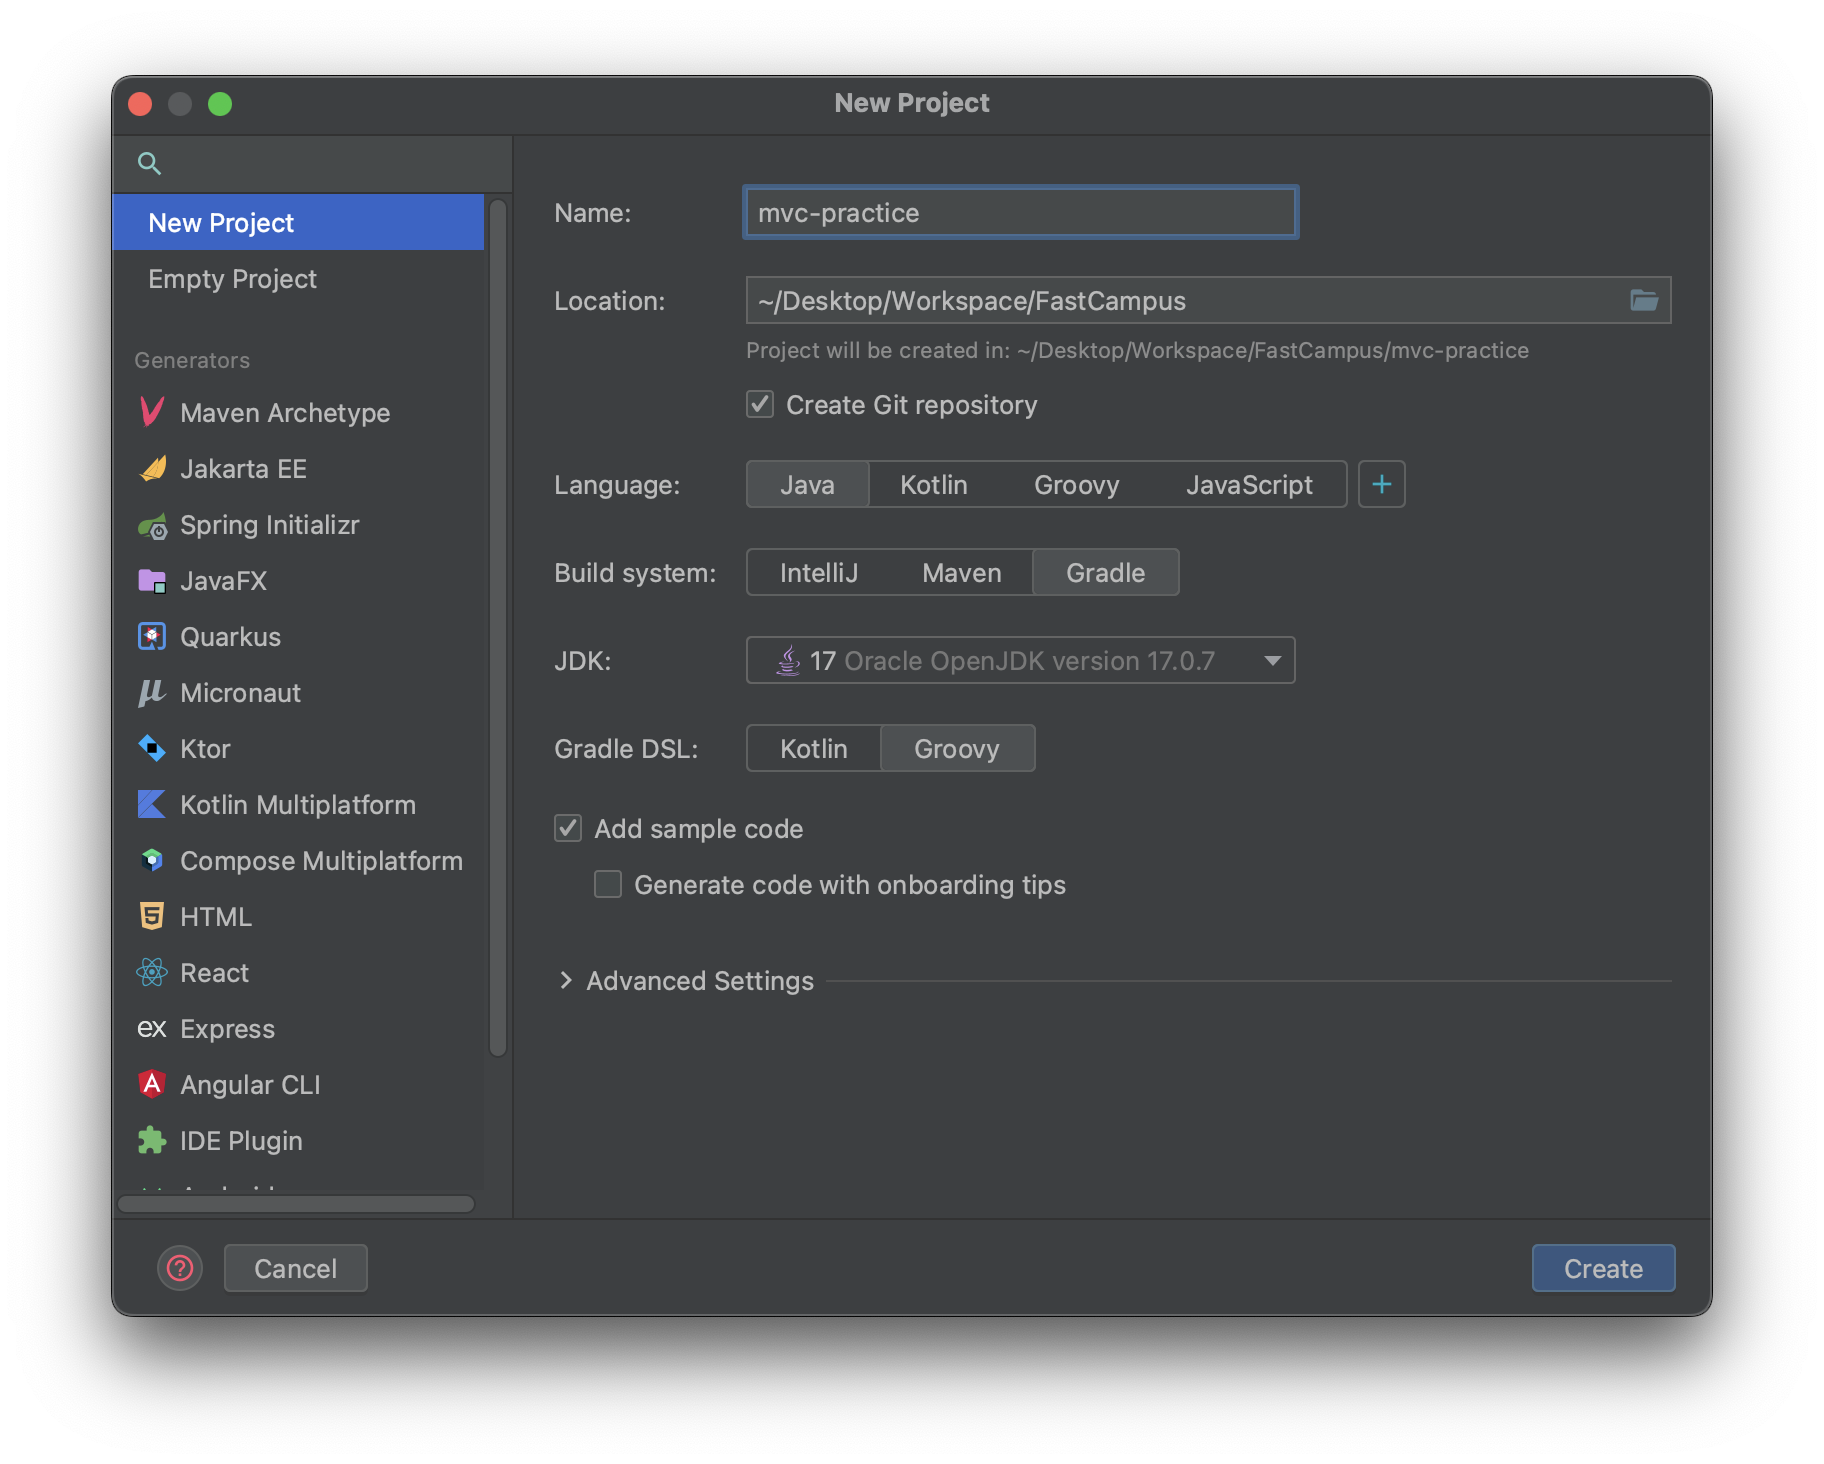Add a language with plus button

point(1382,484)
